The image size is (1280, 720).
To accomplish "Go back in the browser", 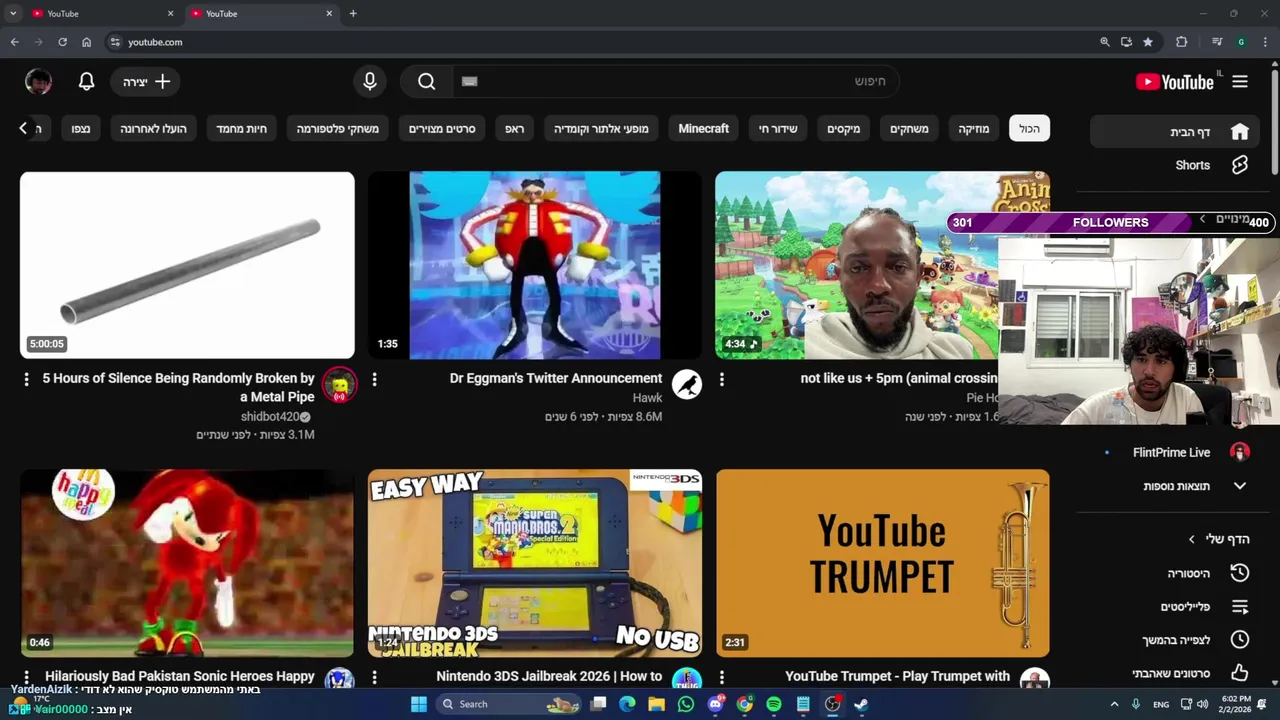I will tap(14, 42).
